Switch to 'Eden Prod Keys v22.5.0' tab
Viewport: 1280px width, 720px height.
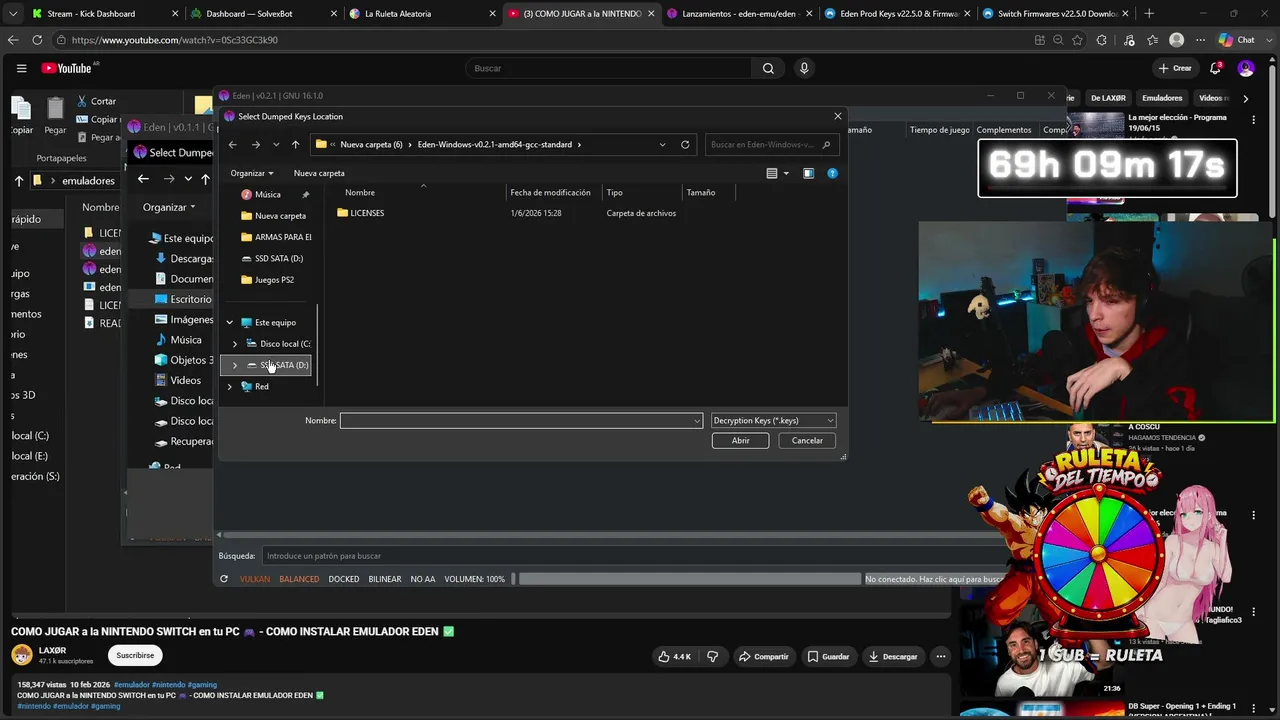click(897, 14)
